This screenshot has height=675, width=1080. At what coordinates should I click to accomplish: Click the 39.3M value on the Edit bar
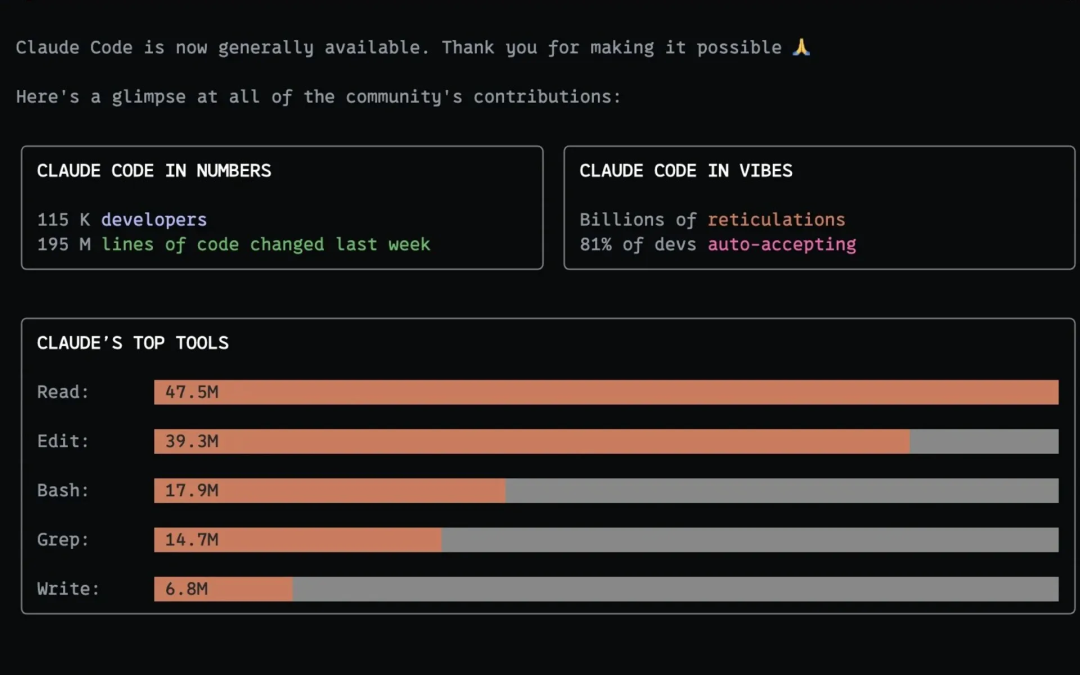191,441
